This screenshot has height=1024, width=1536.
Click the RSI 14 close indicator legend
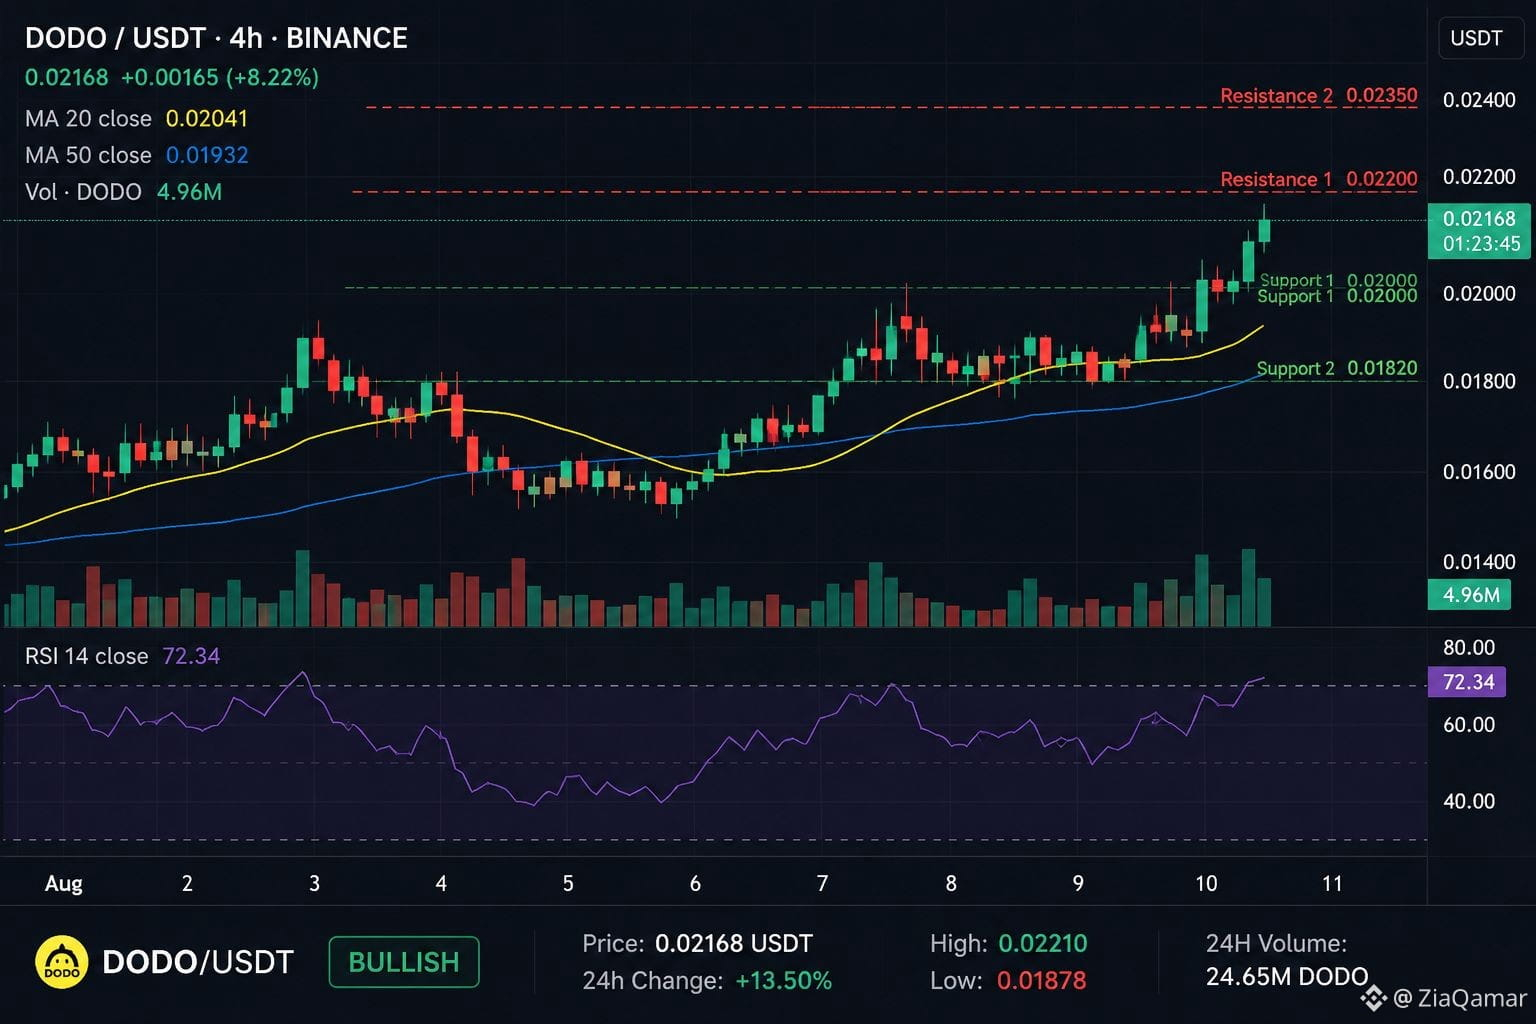[122, 656]
